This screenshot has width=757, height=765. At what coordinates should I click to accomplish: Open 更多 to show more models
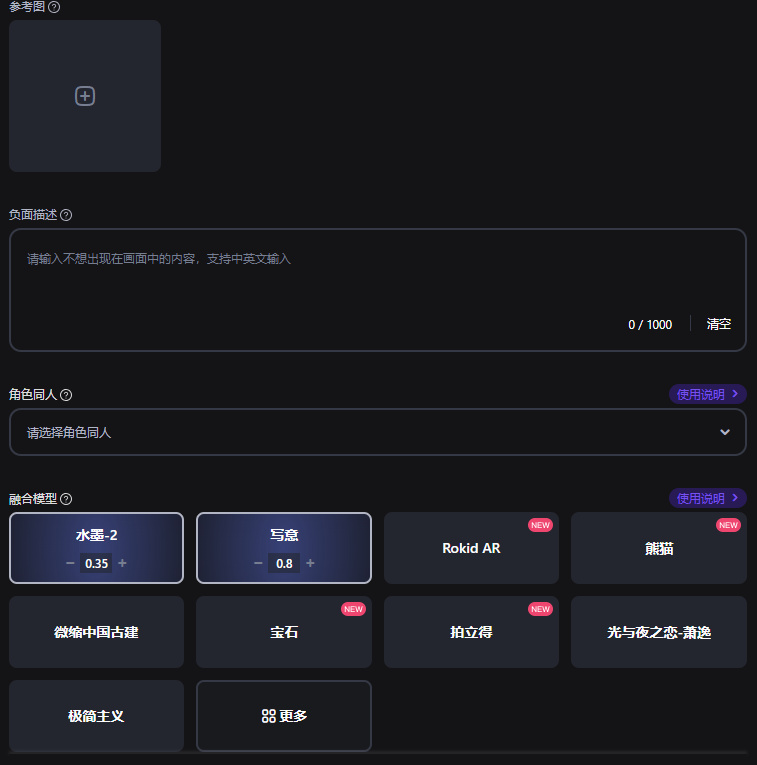pos(284,716)
